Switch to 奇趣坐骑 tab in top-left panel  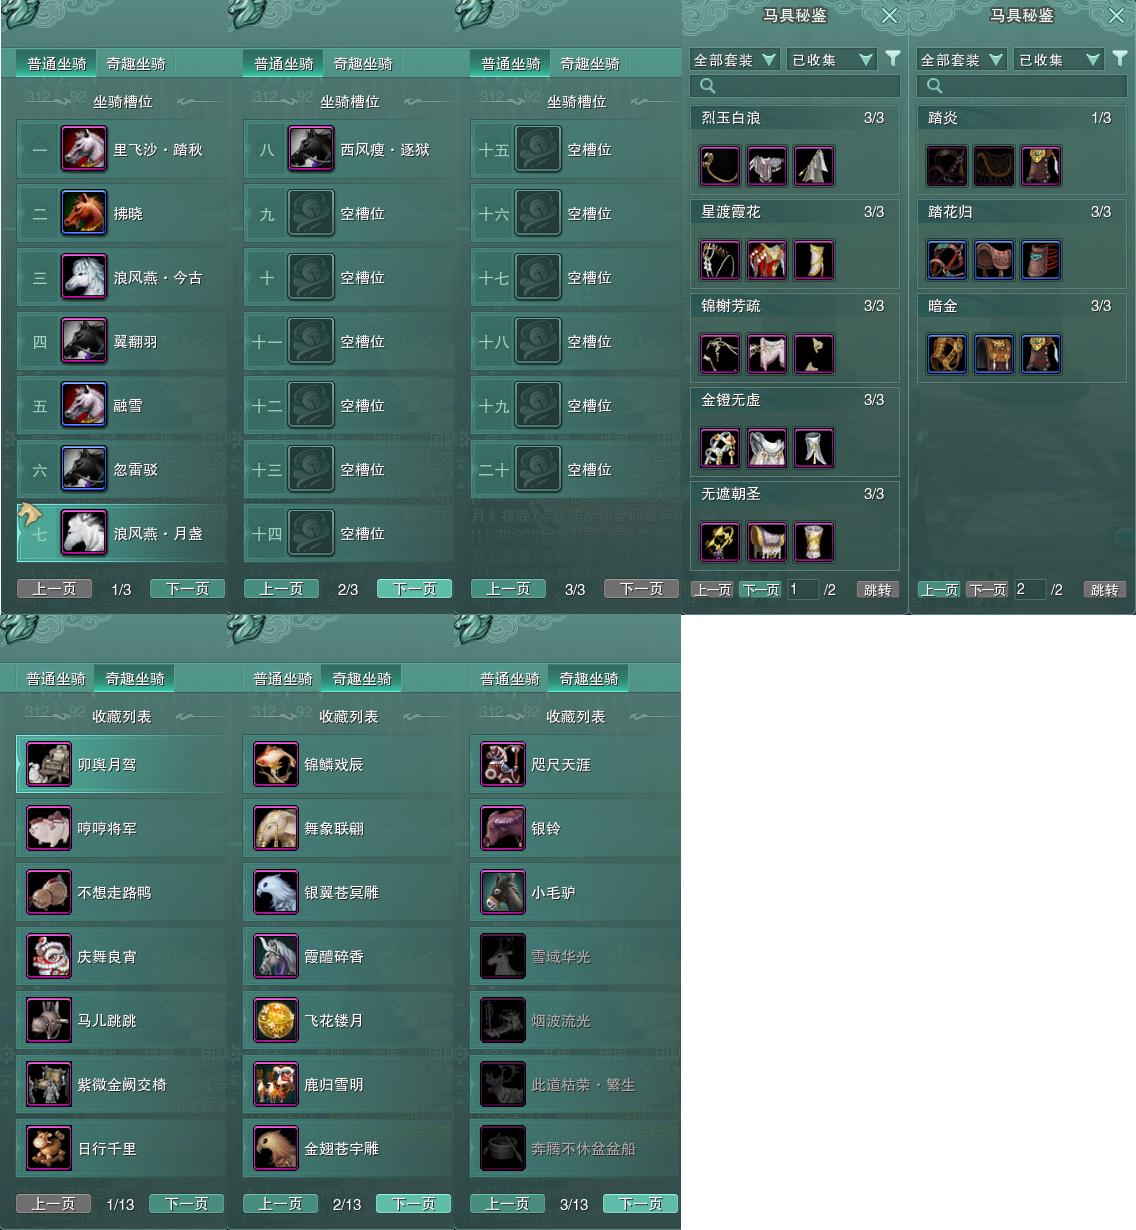coord(136,63)
